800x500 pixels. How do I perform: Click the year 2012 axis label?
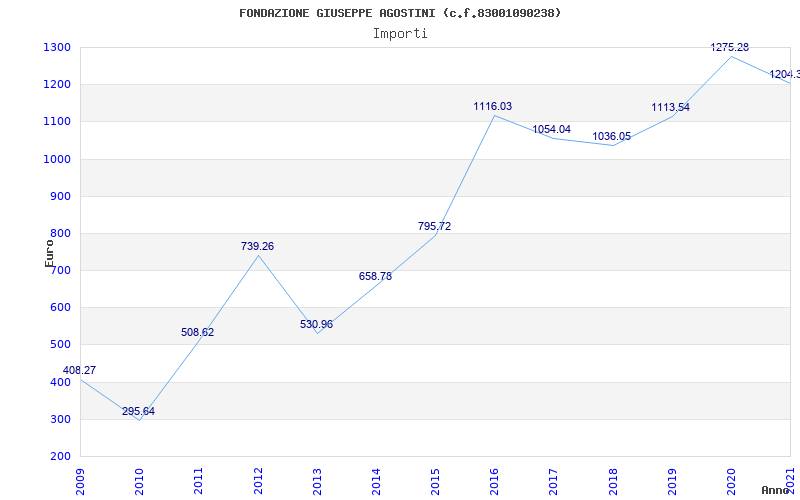258,481
